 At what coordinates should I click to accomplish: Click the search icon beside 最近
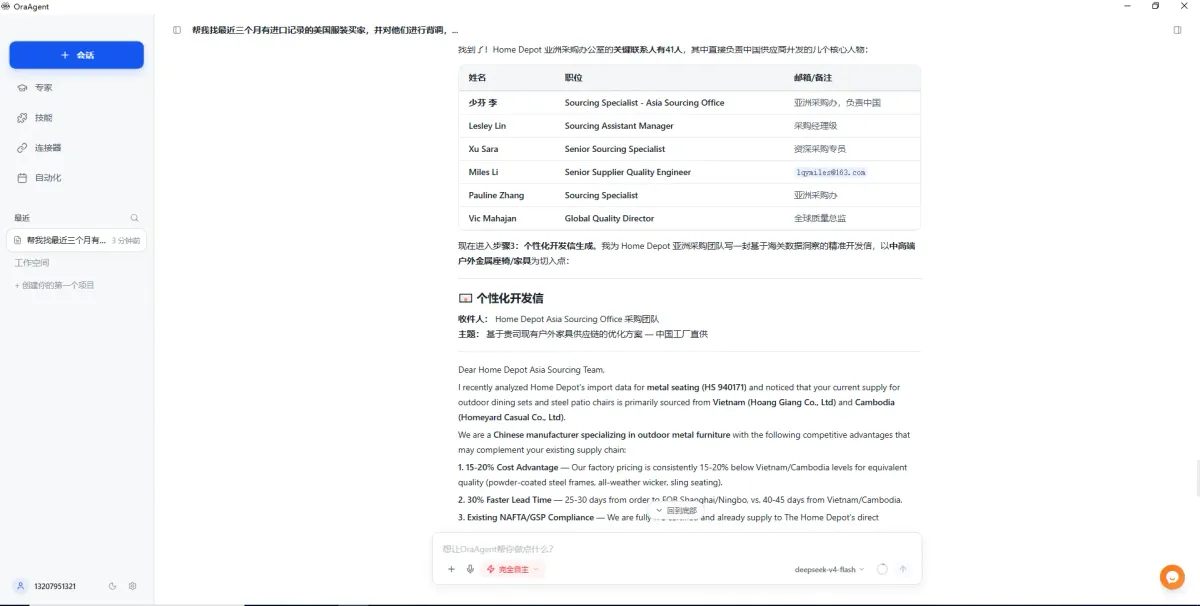[x=135, y=218]
